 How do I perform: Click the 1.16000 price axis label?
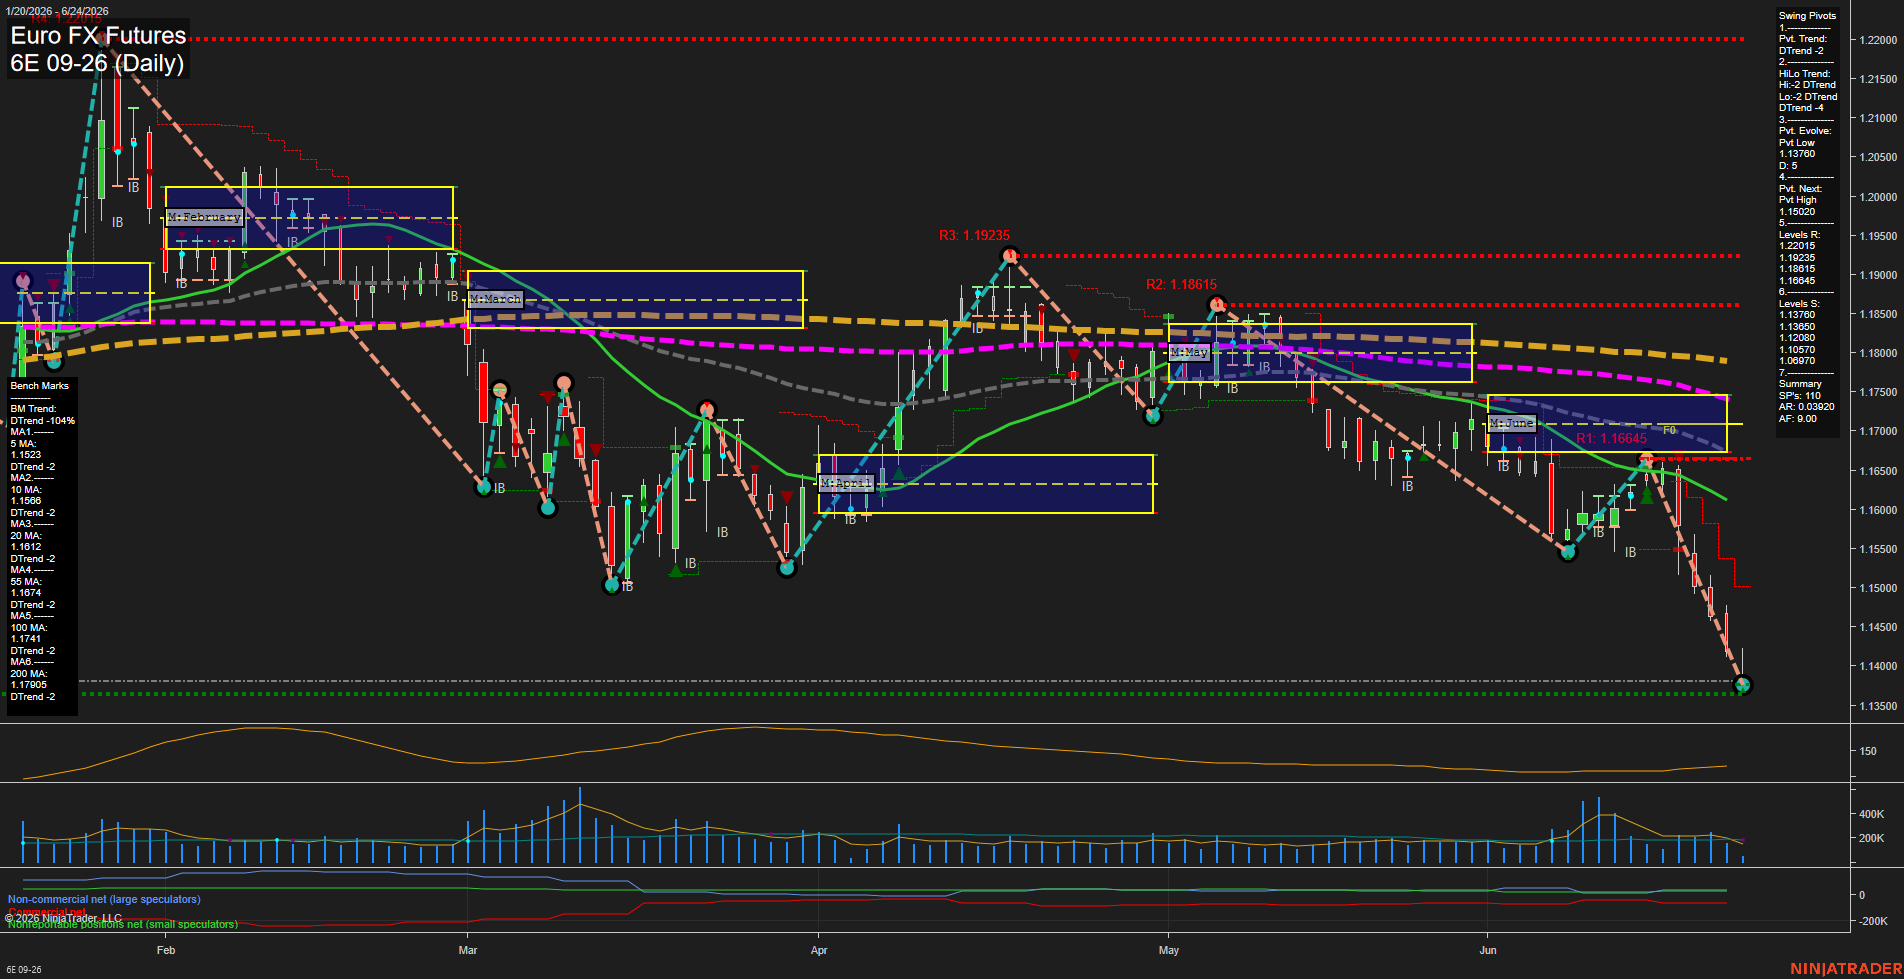1877,510
